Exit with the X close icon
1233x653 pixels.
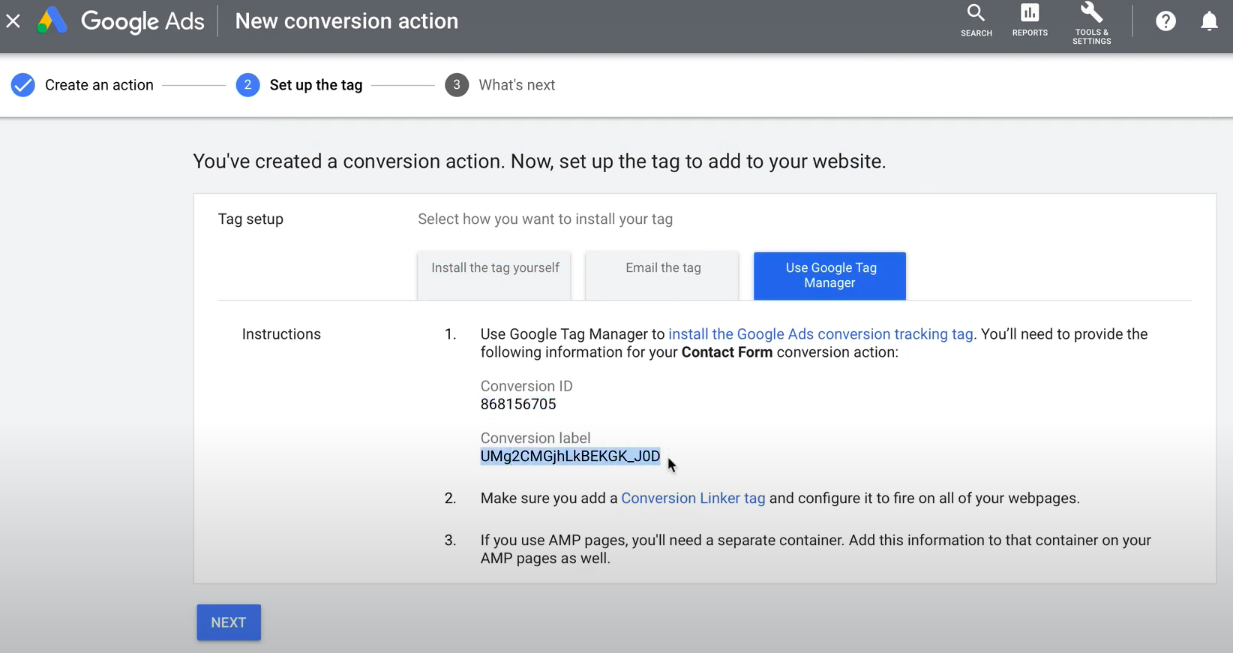pos(13,20)
